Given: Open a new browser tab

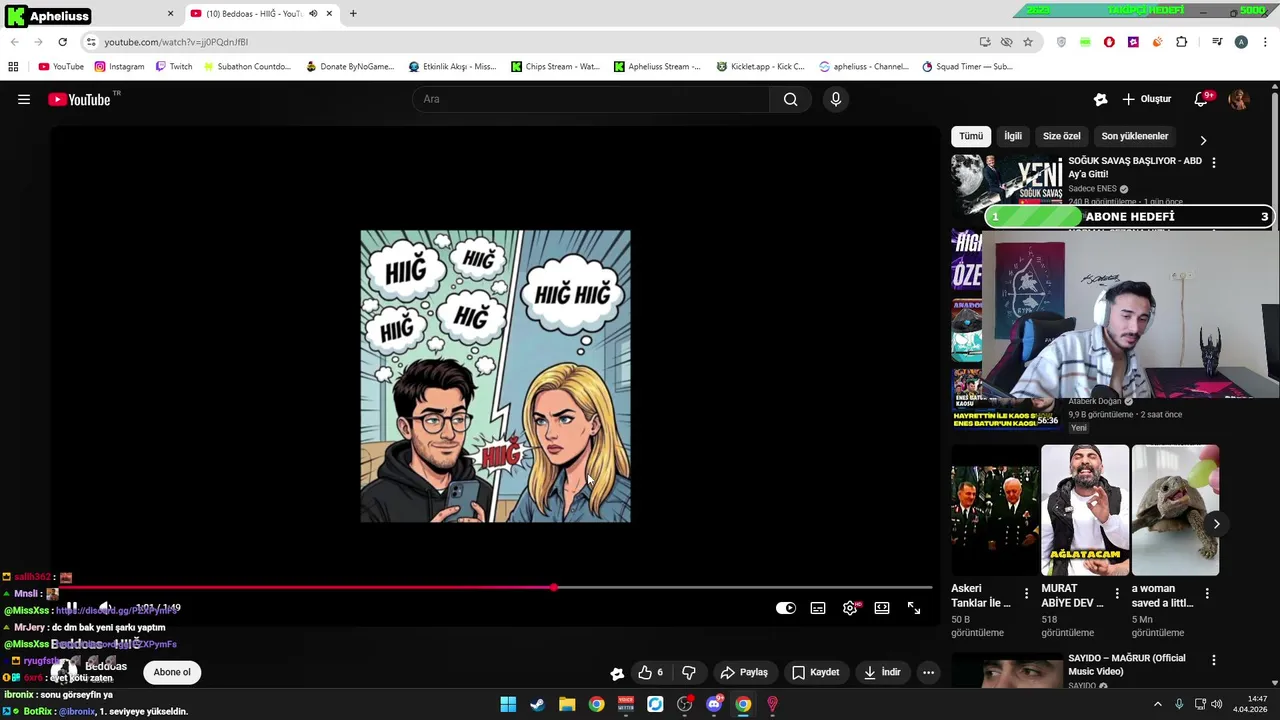Looking at the screenshot, I should (353, 13).
